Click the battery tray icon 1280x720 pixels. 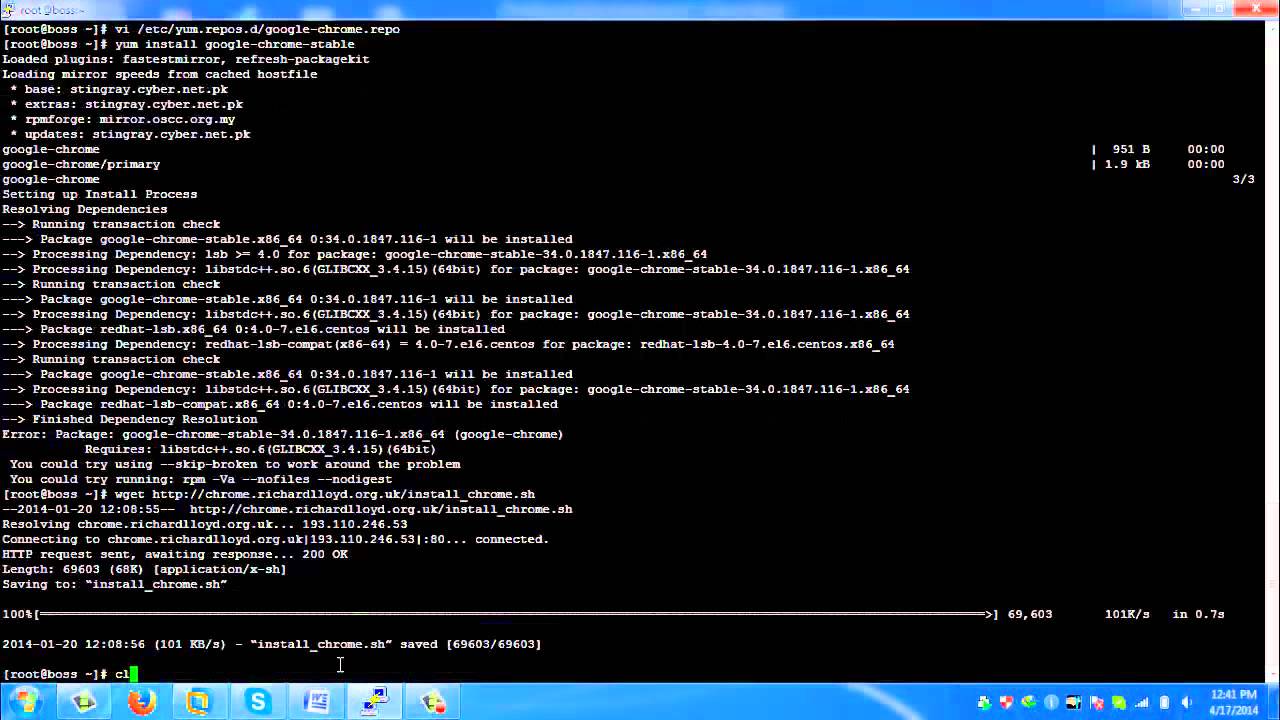(1164, 702)
